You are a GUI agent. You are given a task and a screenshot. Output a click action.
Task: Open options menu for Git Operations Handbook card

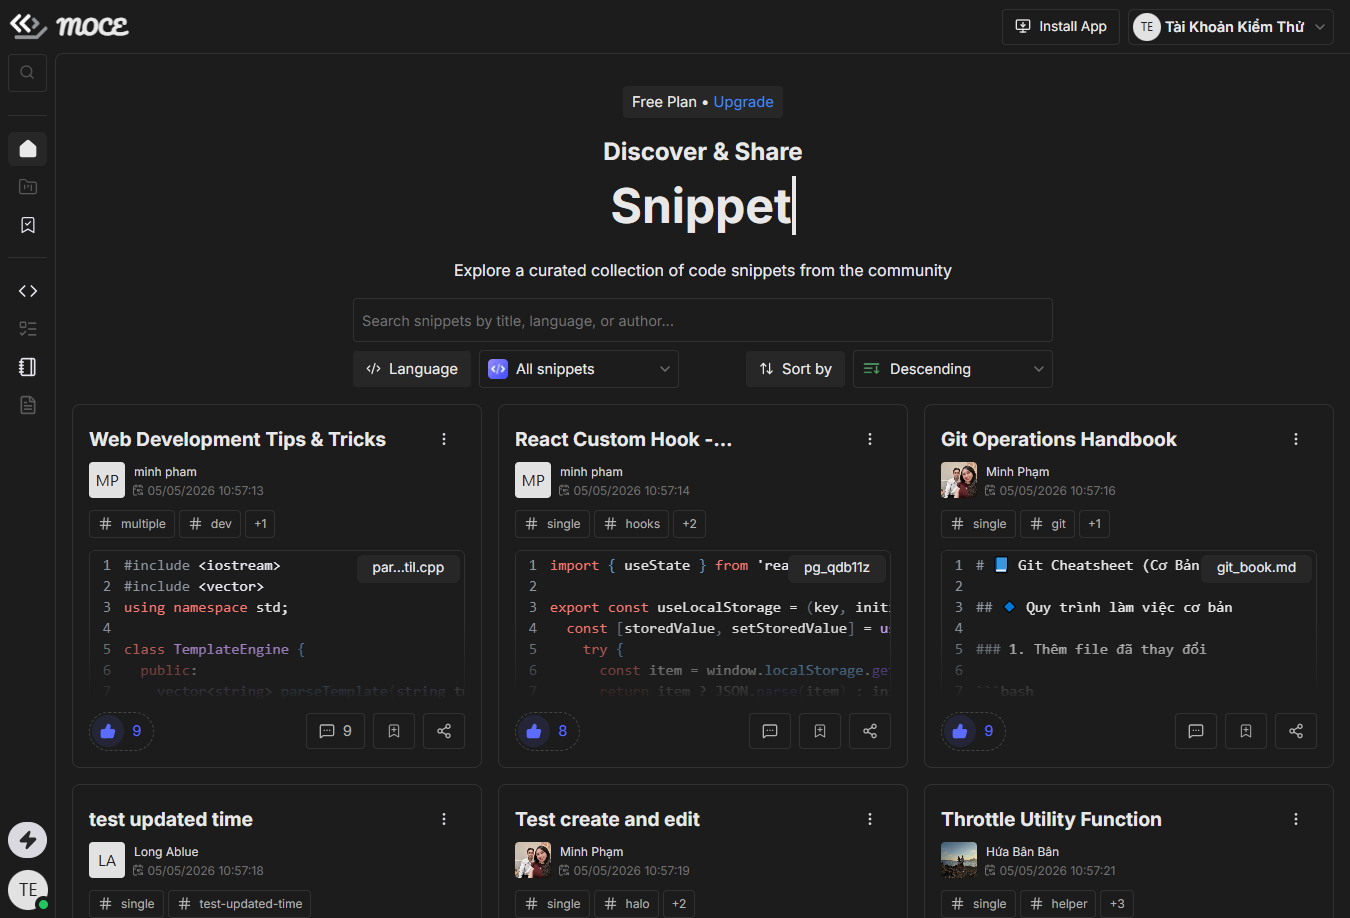coord(1296,439)
